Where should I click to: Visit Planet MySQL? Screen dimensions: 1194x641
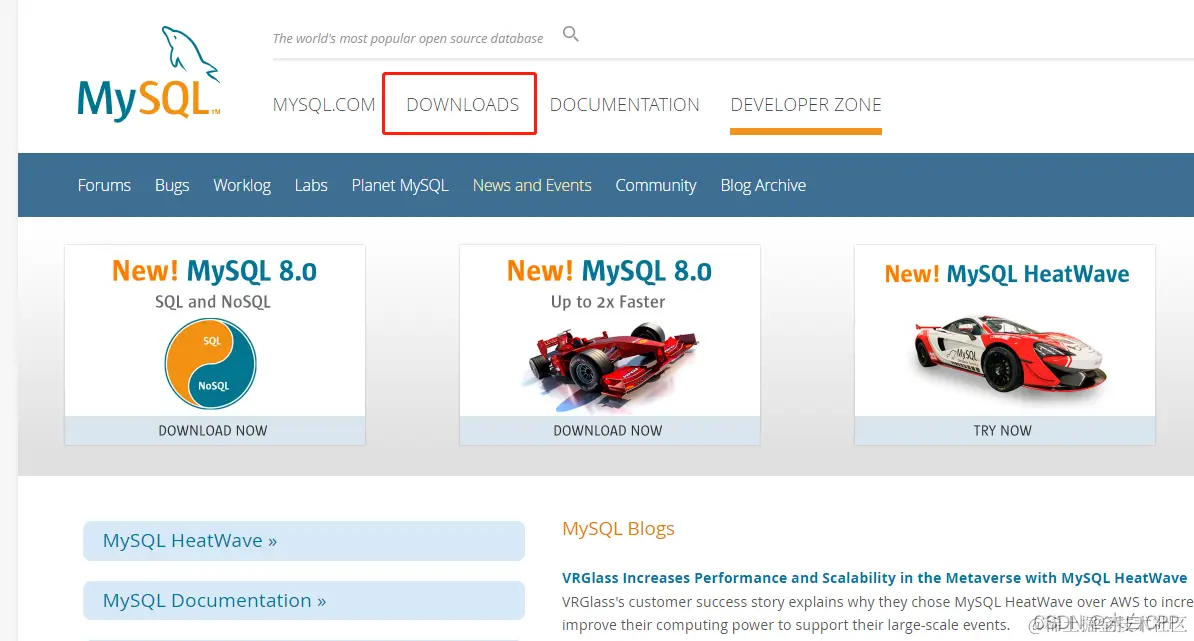(x=400, y=185)
